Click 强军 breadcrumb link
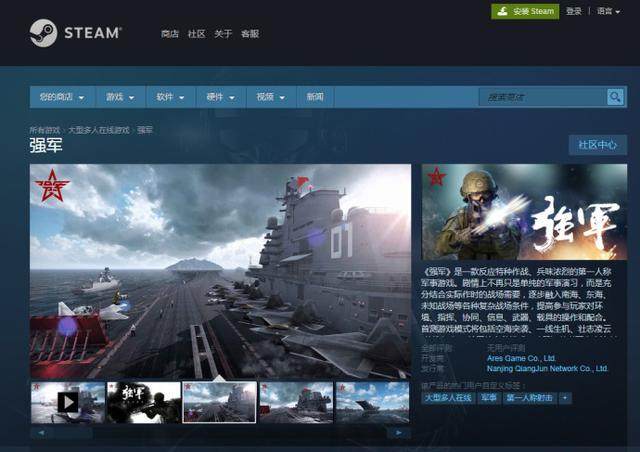640x452 pixels. coord(145,130)
